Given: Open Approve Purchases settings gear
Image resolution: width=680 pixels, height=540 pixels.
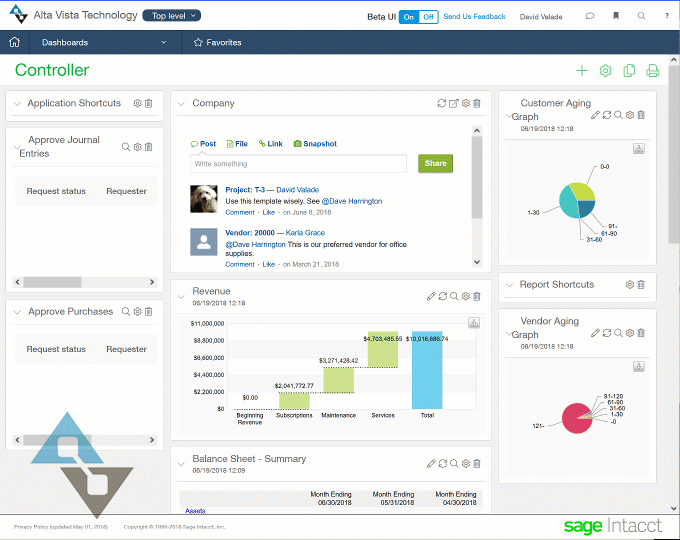Looking at the screenshot, I should point(137,311).
